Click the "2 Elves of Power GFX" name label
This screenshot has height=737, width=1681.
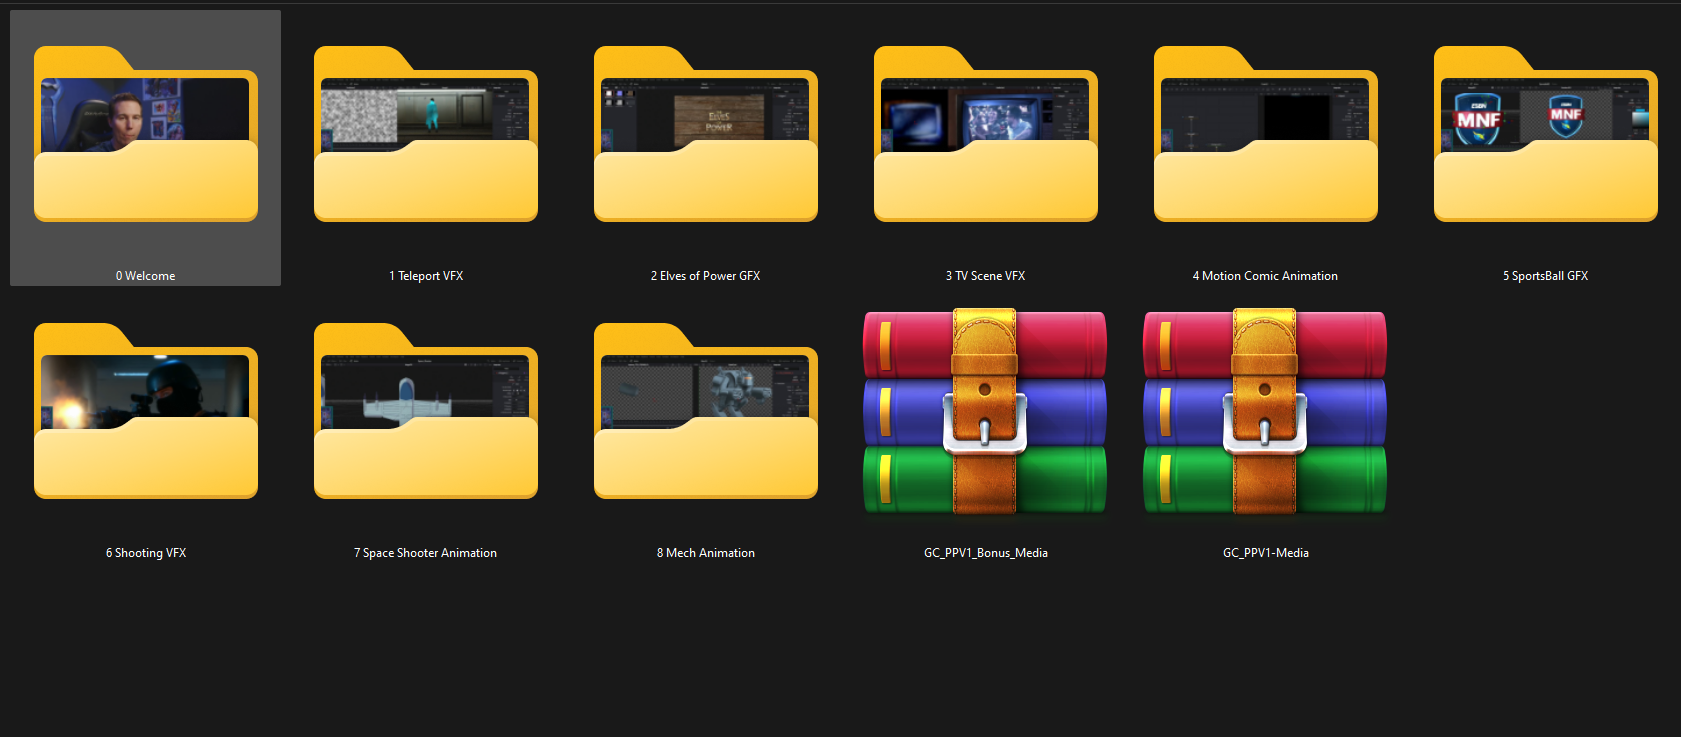(705, 276)
